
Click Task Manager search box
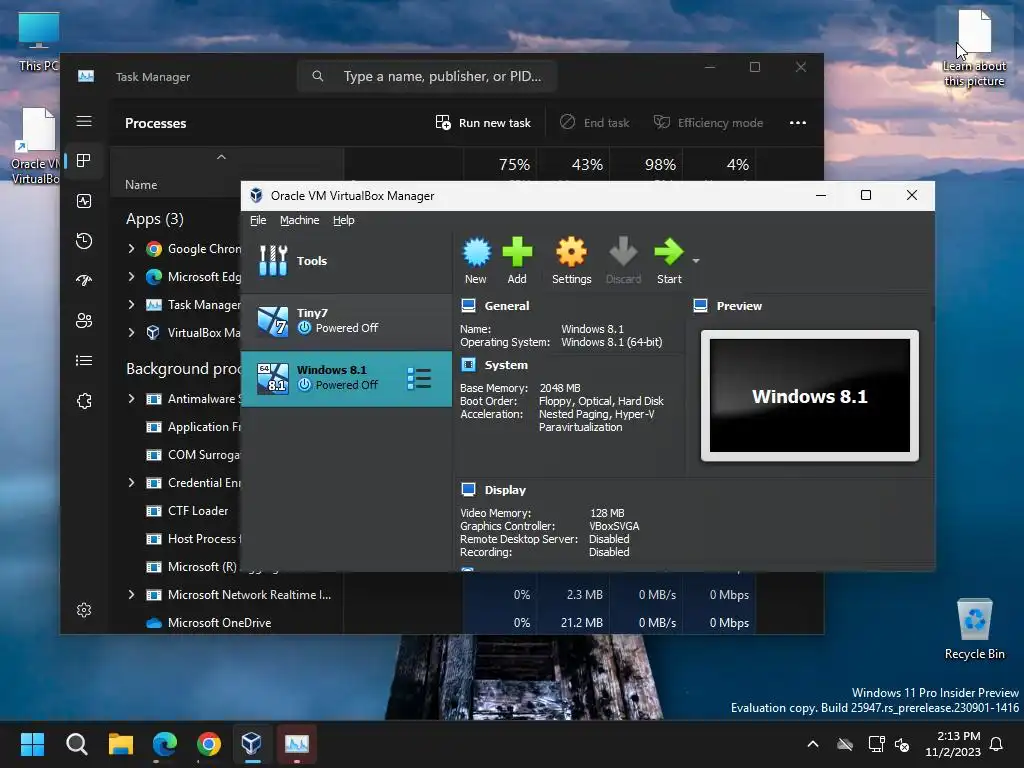[x=427, y=76]
